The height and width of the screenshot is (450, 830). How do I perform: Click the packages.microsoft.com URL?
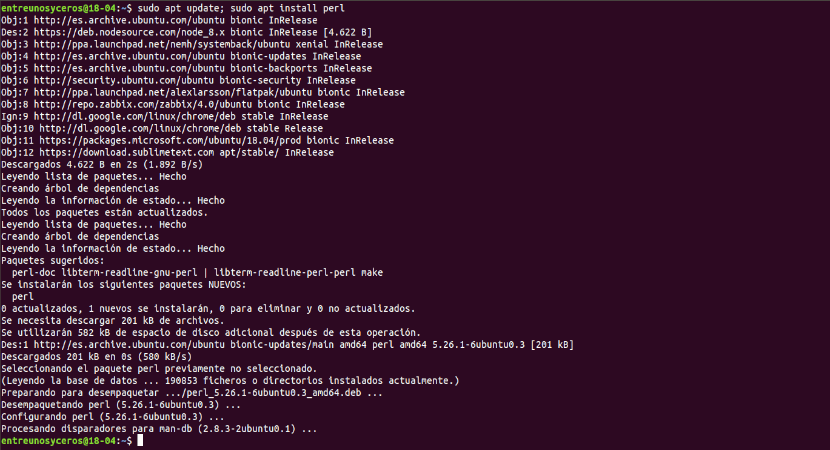click(x=170, y=140)
